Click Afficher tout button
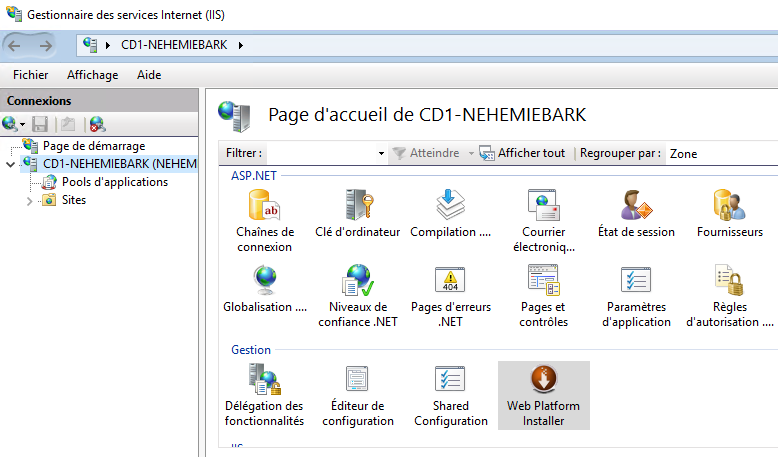778x457 pixels. point(522,153)
